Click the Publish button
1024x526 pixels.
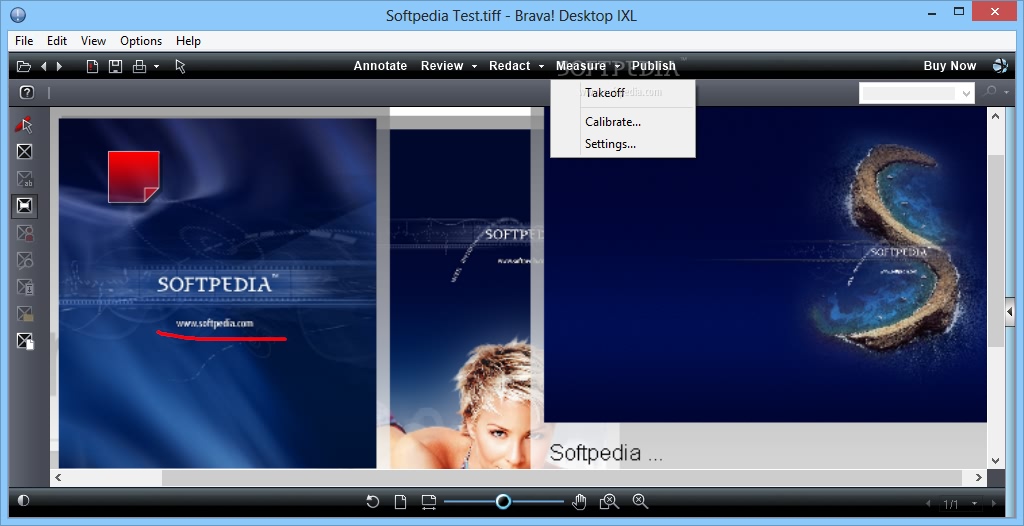[654, 66]
